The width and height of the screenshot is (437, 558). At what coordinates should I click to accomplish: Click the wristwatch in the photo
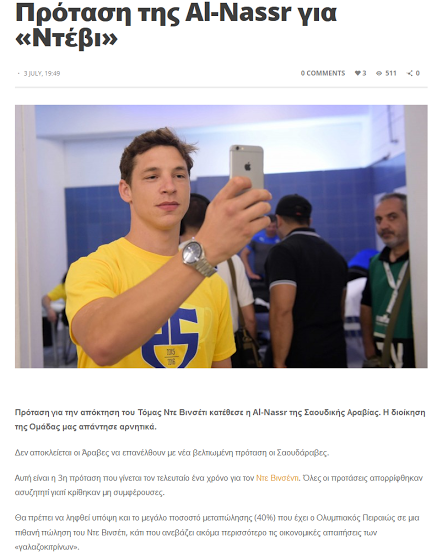198,257
